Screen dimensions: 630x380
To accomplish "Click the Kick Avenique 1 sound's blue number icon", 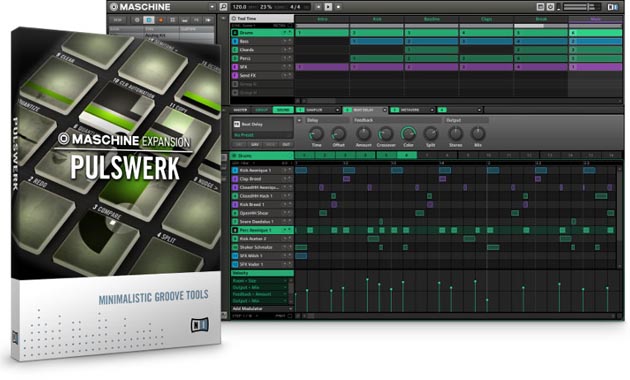I will (235, 170).
